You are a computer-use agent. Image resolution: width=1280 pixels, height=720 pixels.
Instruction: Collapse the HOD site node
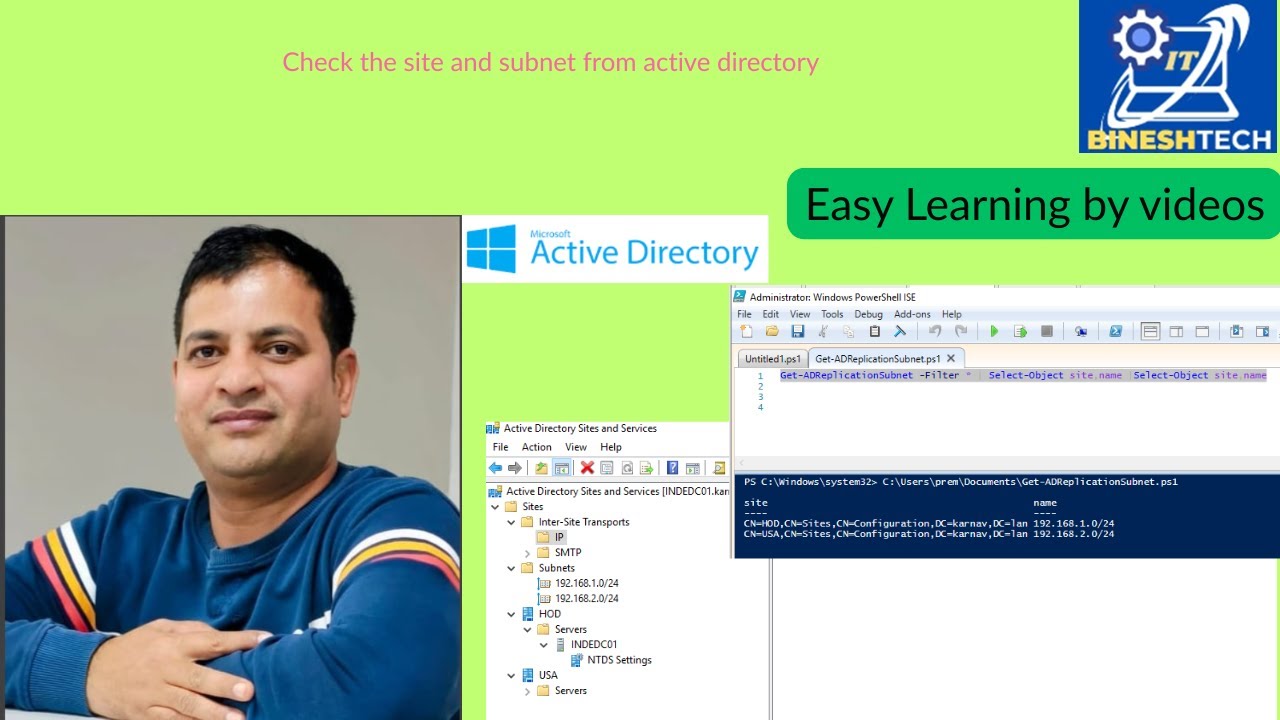(511, 614)
